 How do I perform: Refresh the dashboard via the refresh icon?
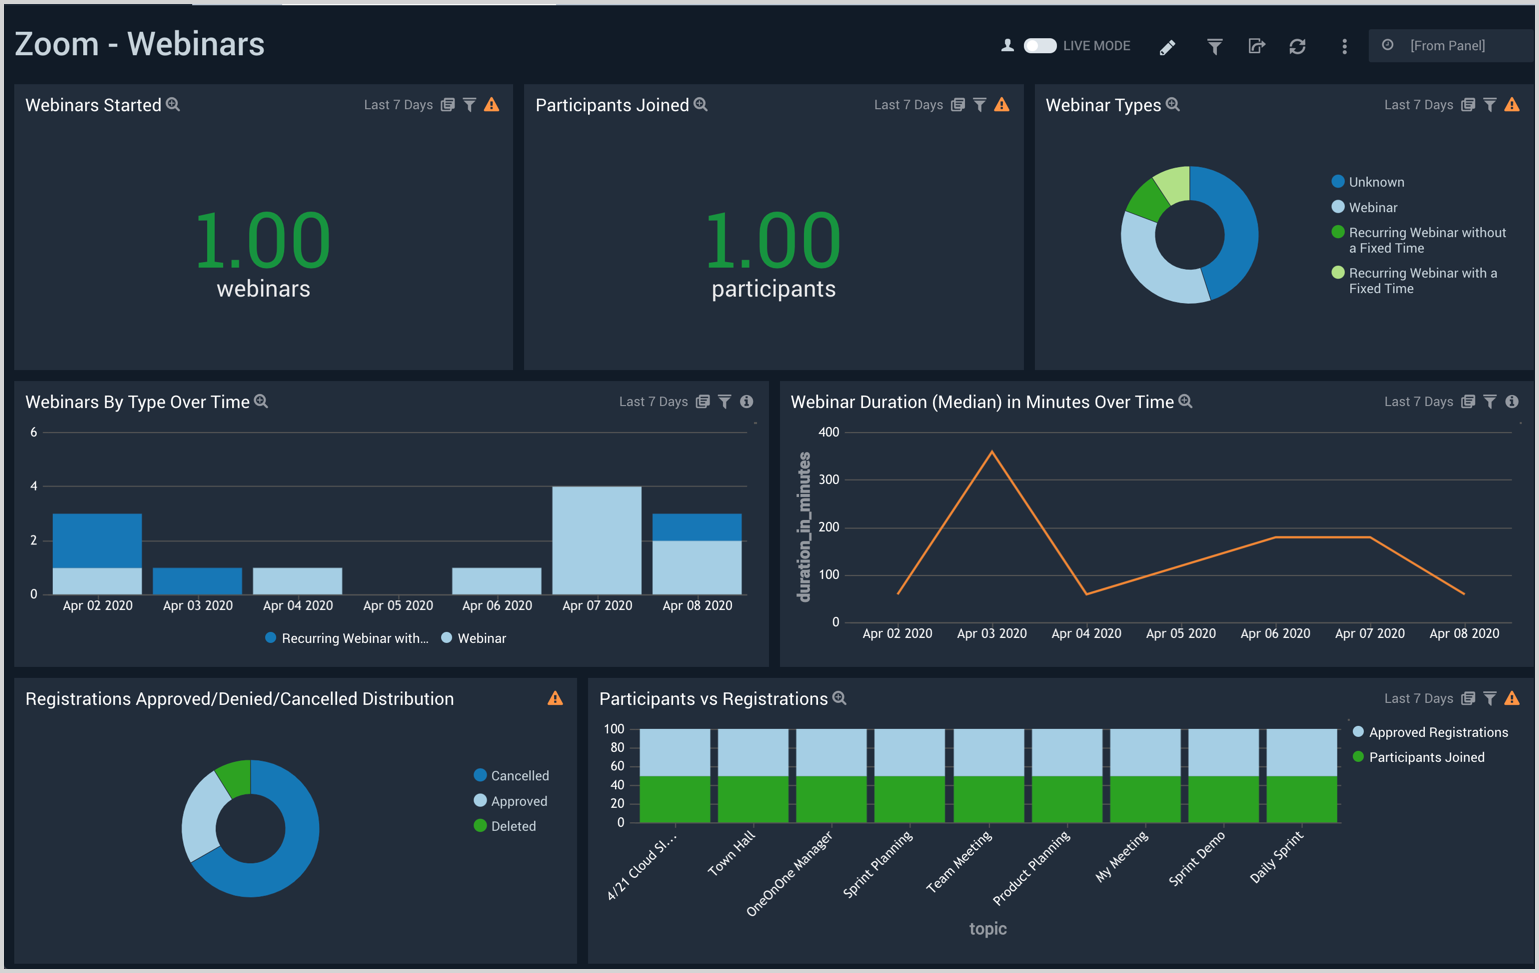point(1298,46)
